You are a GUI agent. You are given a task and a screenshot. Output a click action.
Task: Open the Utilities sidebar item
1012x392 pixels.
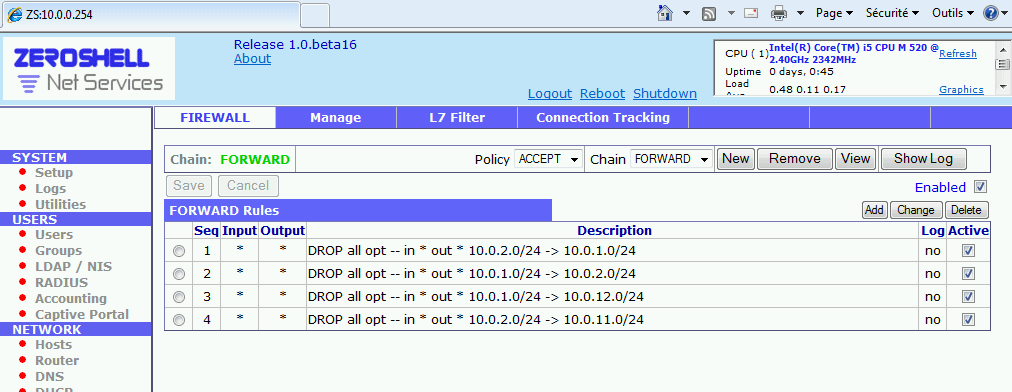[x=60, y=204]
